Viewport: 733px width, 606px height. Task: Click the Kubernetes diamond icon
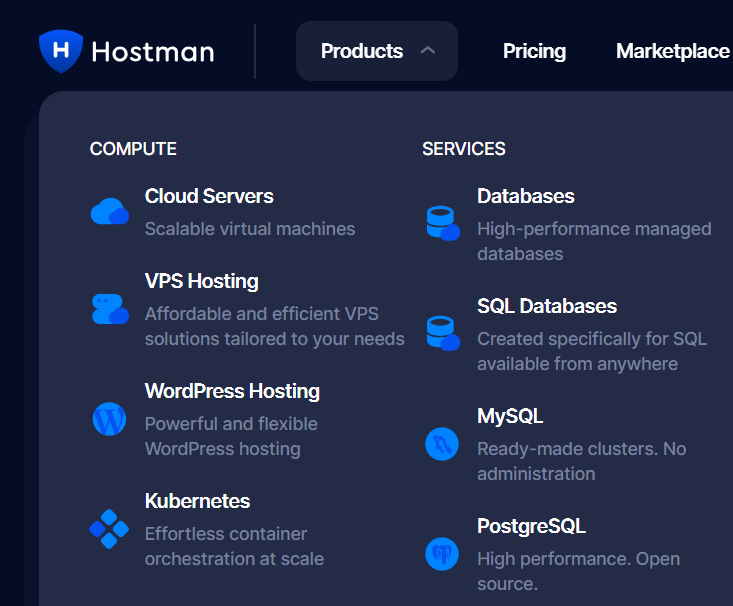coord(109,529)
